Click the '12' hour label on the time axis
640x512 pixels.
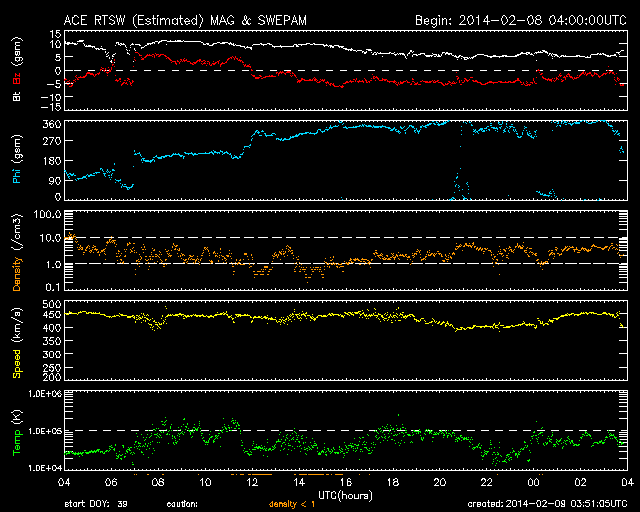click(x=252, y=483)
